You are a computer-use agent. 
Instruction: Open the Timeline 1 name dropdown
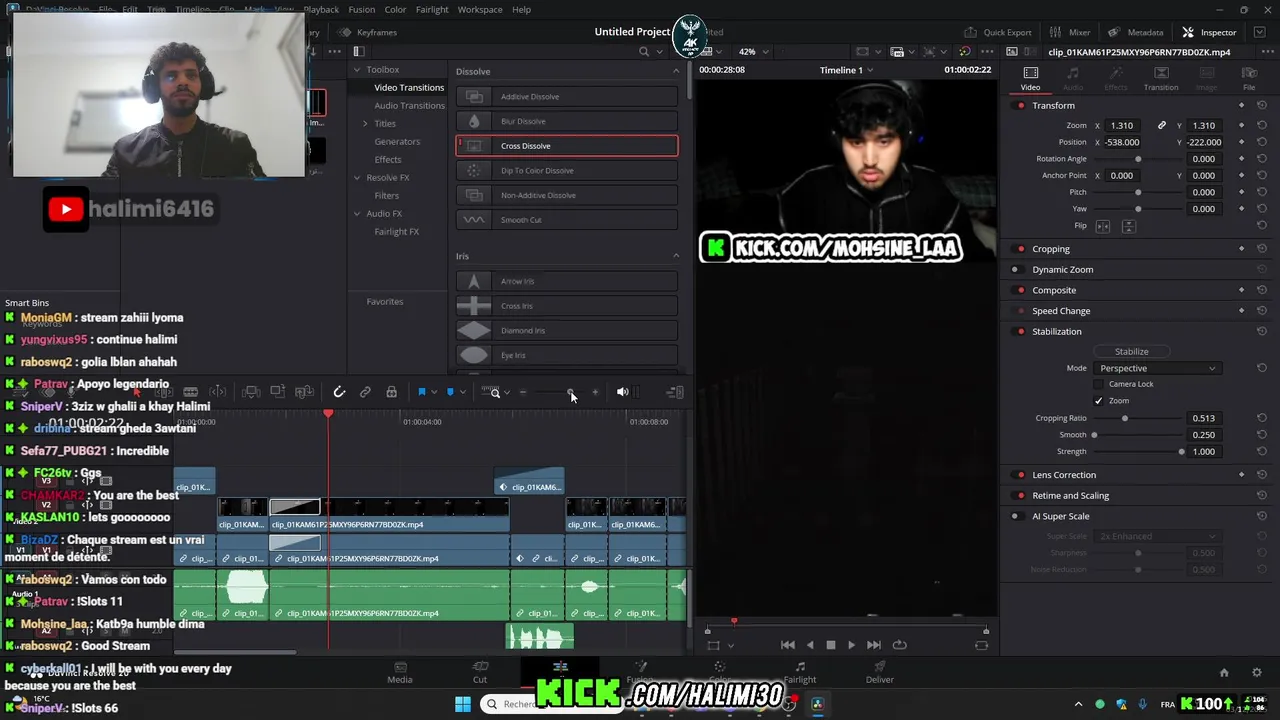[x=846, y=70]
